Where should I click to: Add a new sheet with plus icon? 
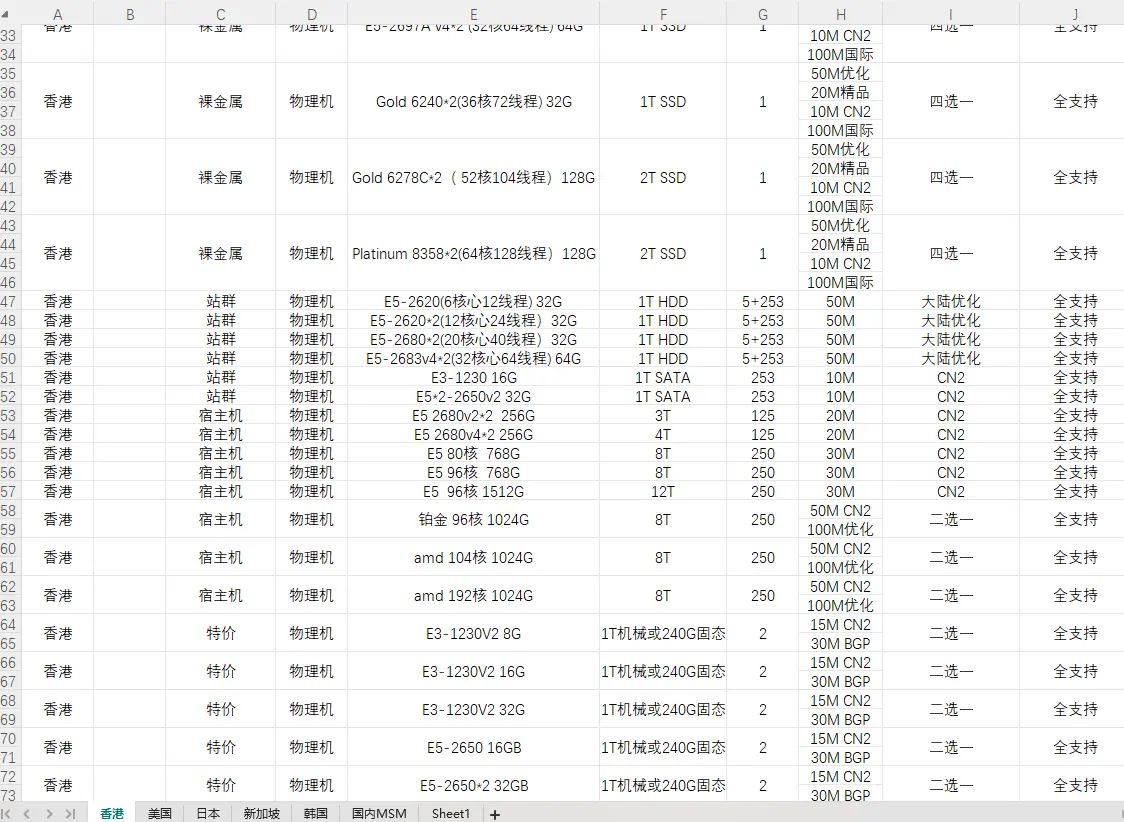pos(495,814)
